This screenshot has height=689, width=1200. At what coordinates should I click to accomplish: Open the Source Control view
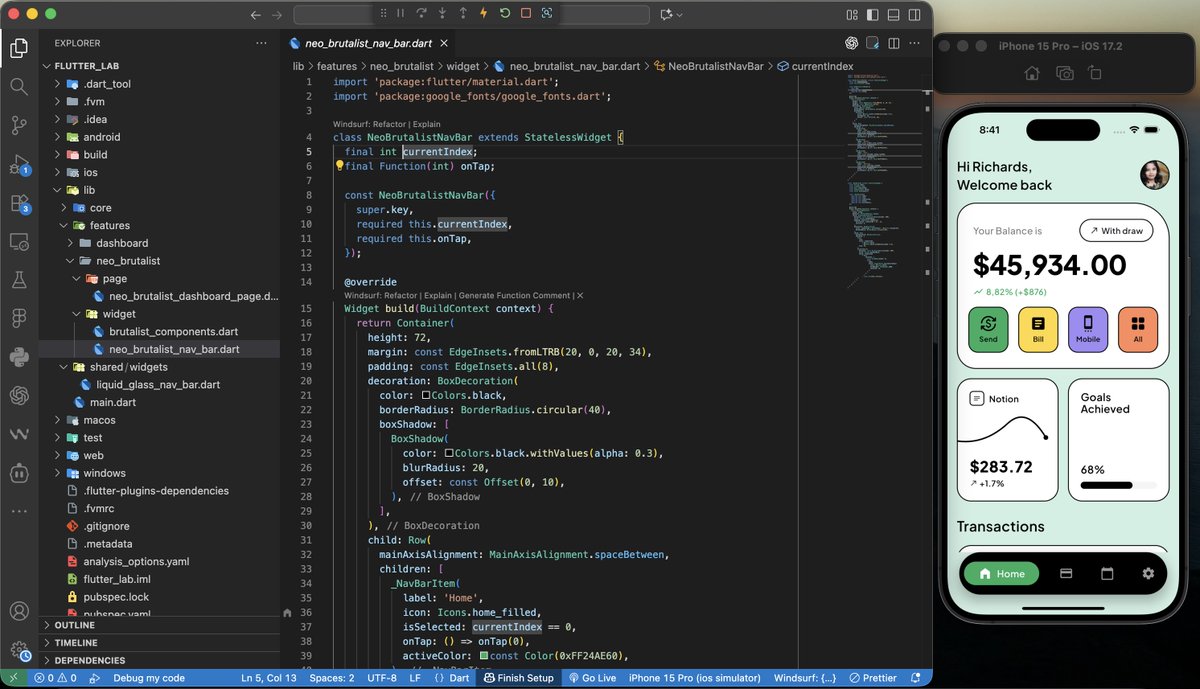tap(19, 125)
